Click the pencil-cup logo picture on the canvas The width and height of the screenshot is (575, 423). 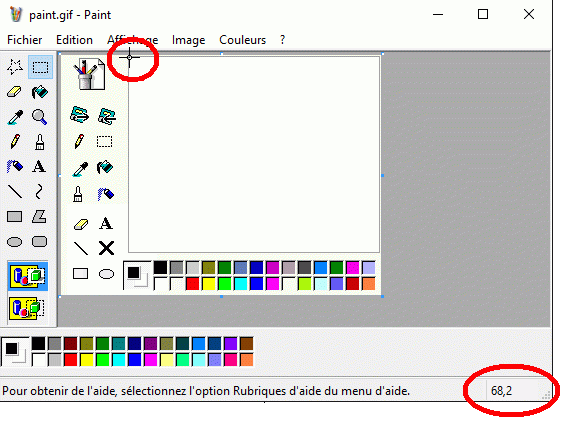[x=89, y=73]
